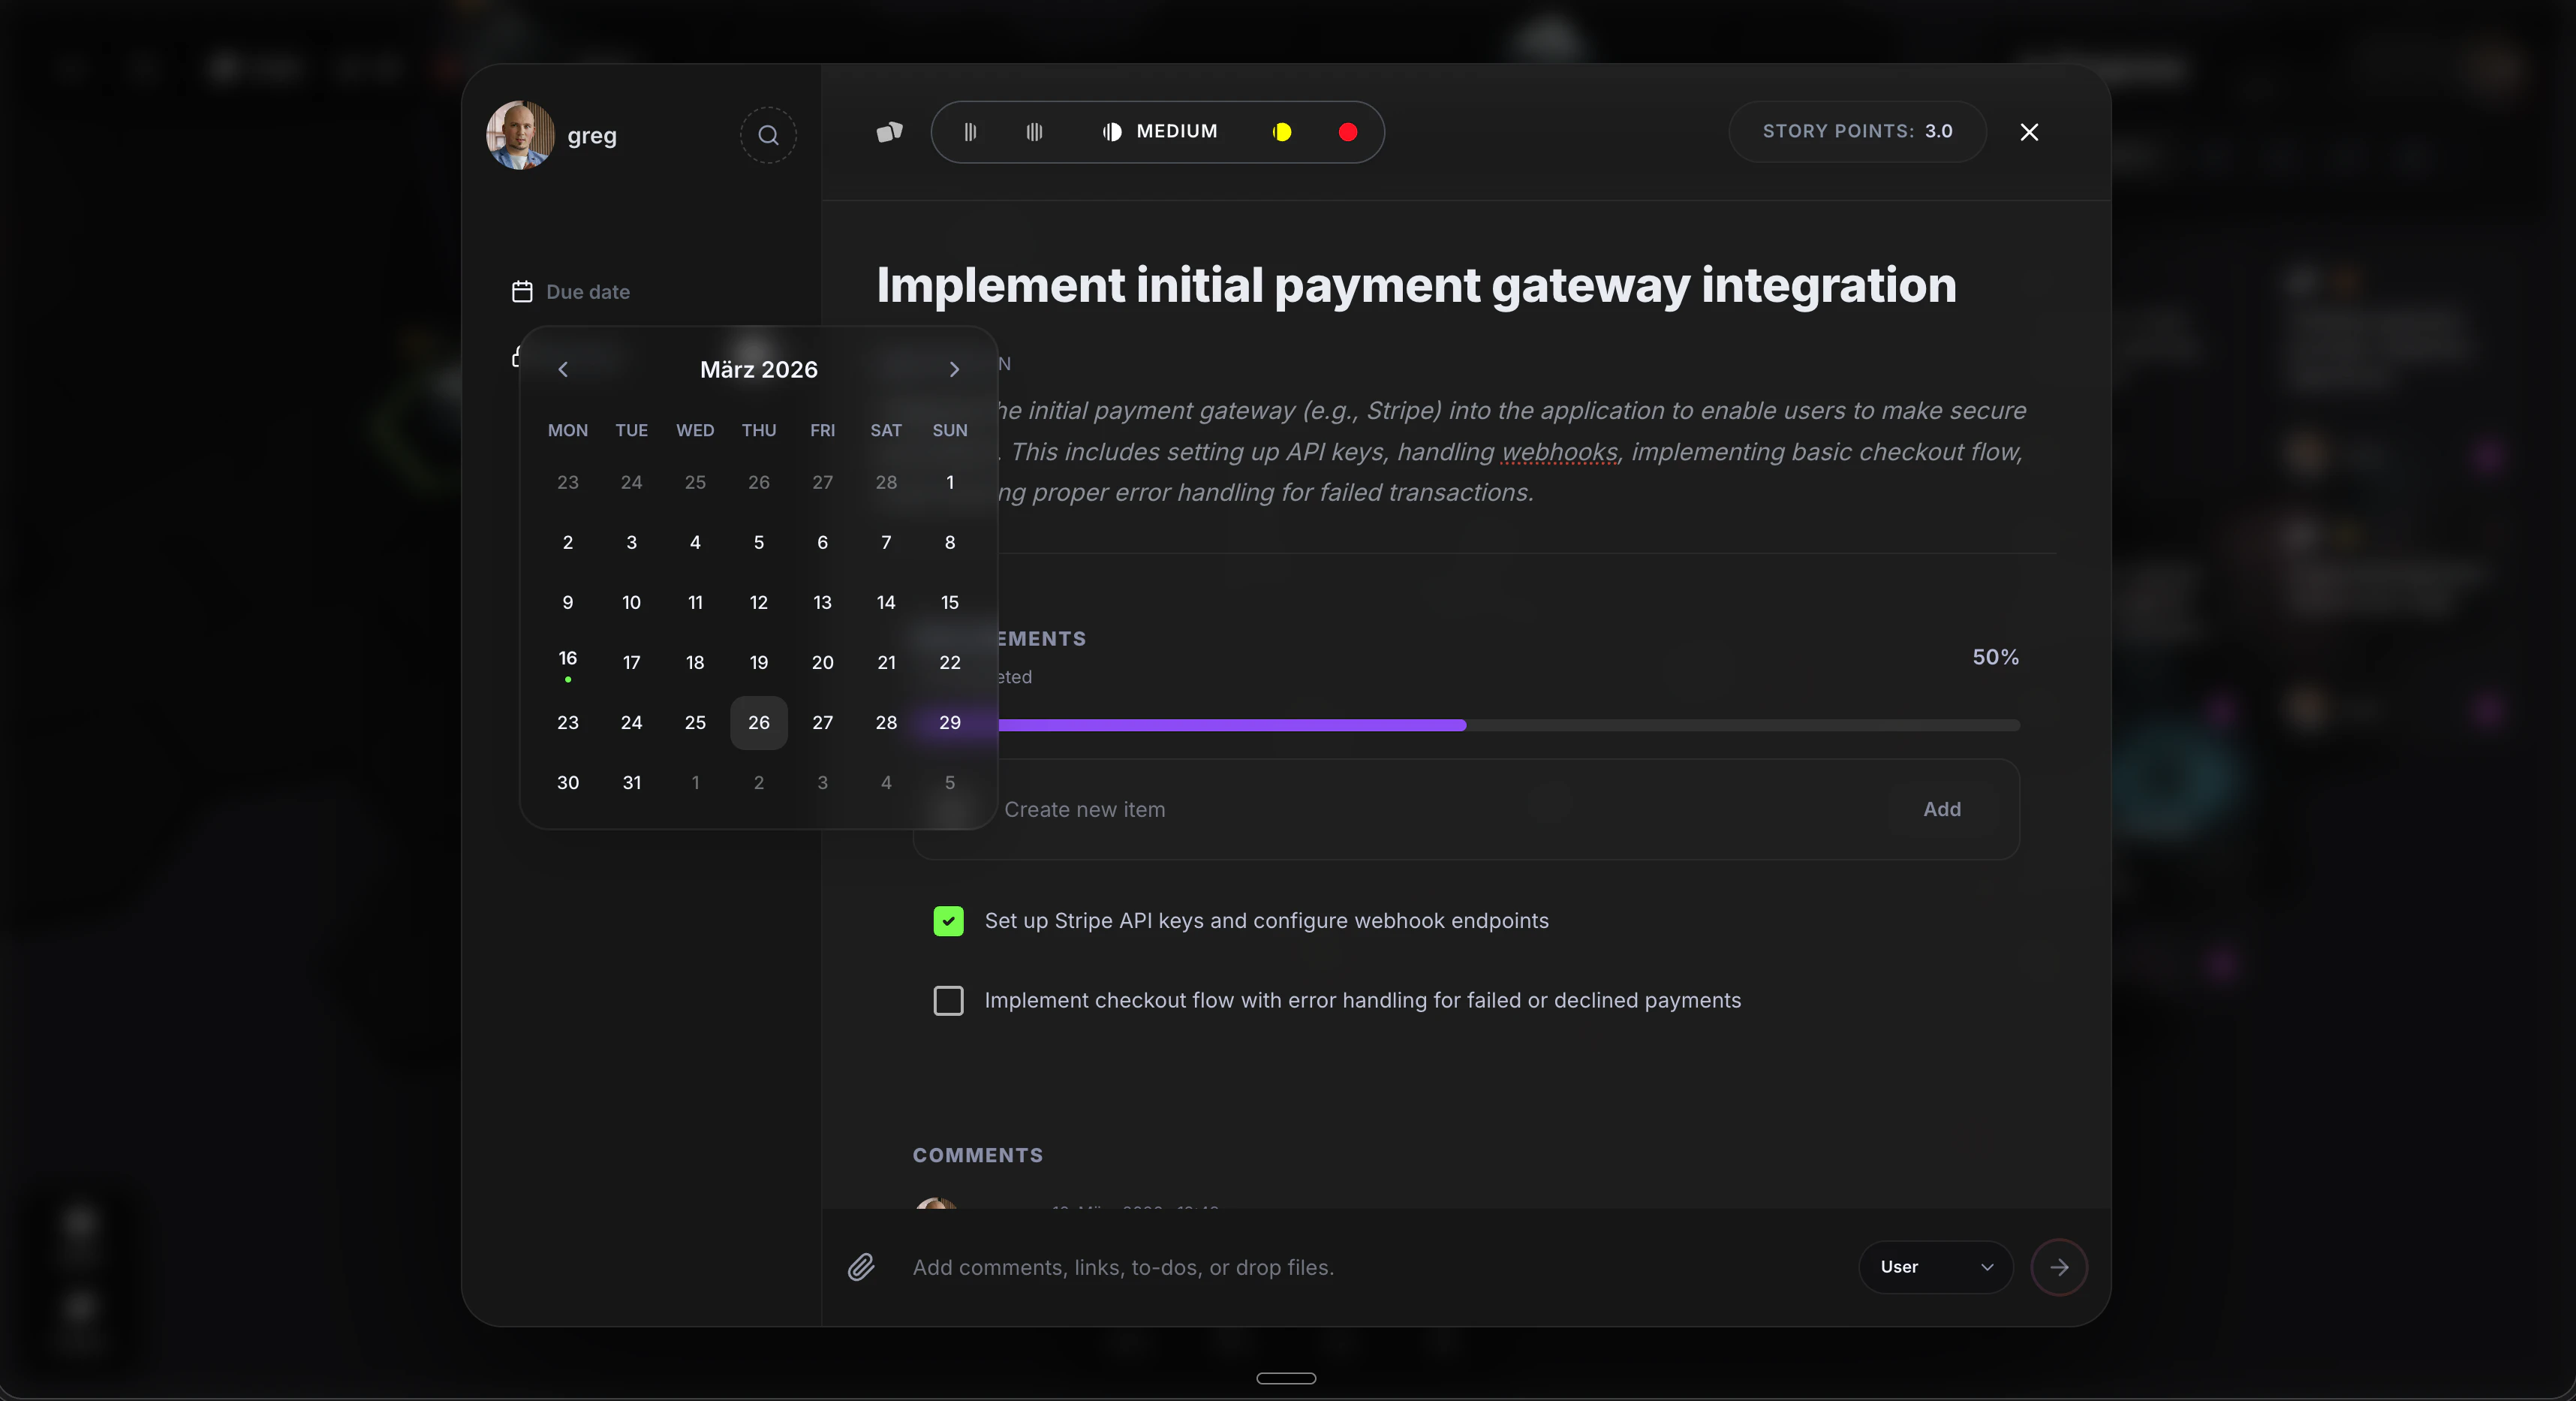Go to previous month in the calendar
Image resolution: width=2576 pixels, height=1401 pixels.
[x=563, y=370]
